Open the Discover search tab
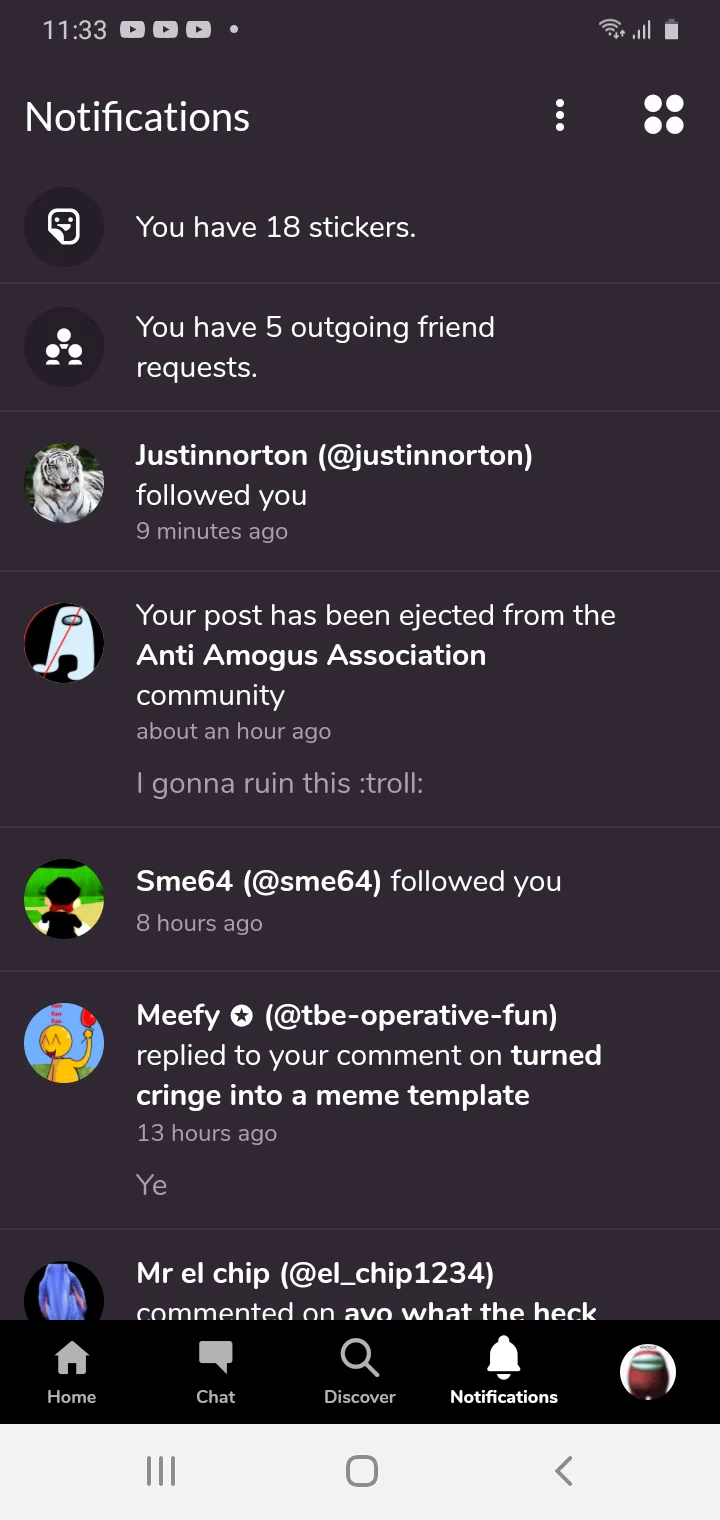This screenshot has height=1520, width=720. [x=360, y=1372]
